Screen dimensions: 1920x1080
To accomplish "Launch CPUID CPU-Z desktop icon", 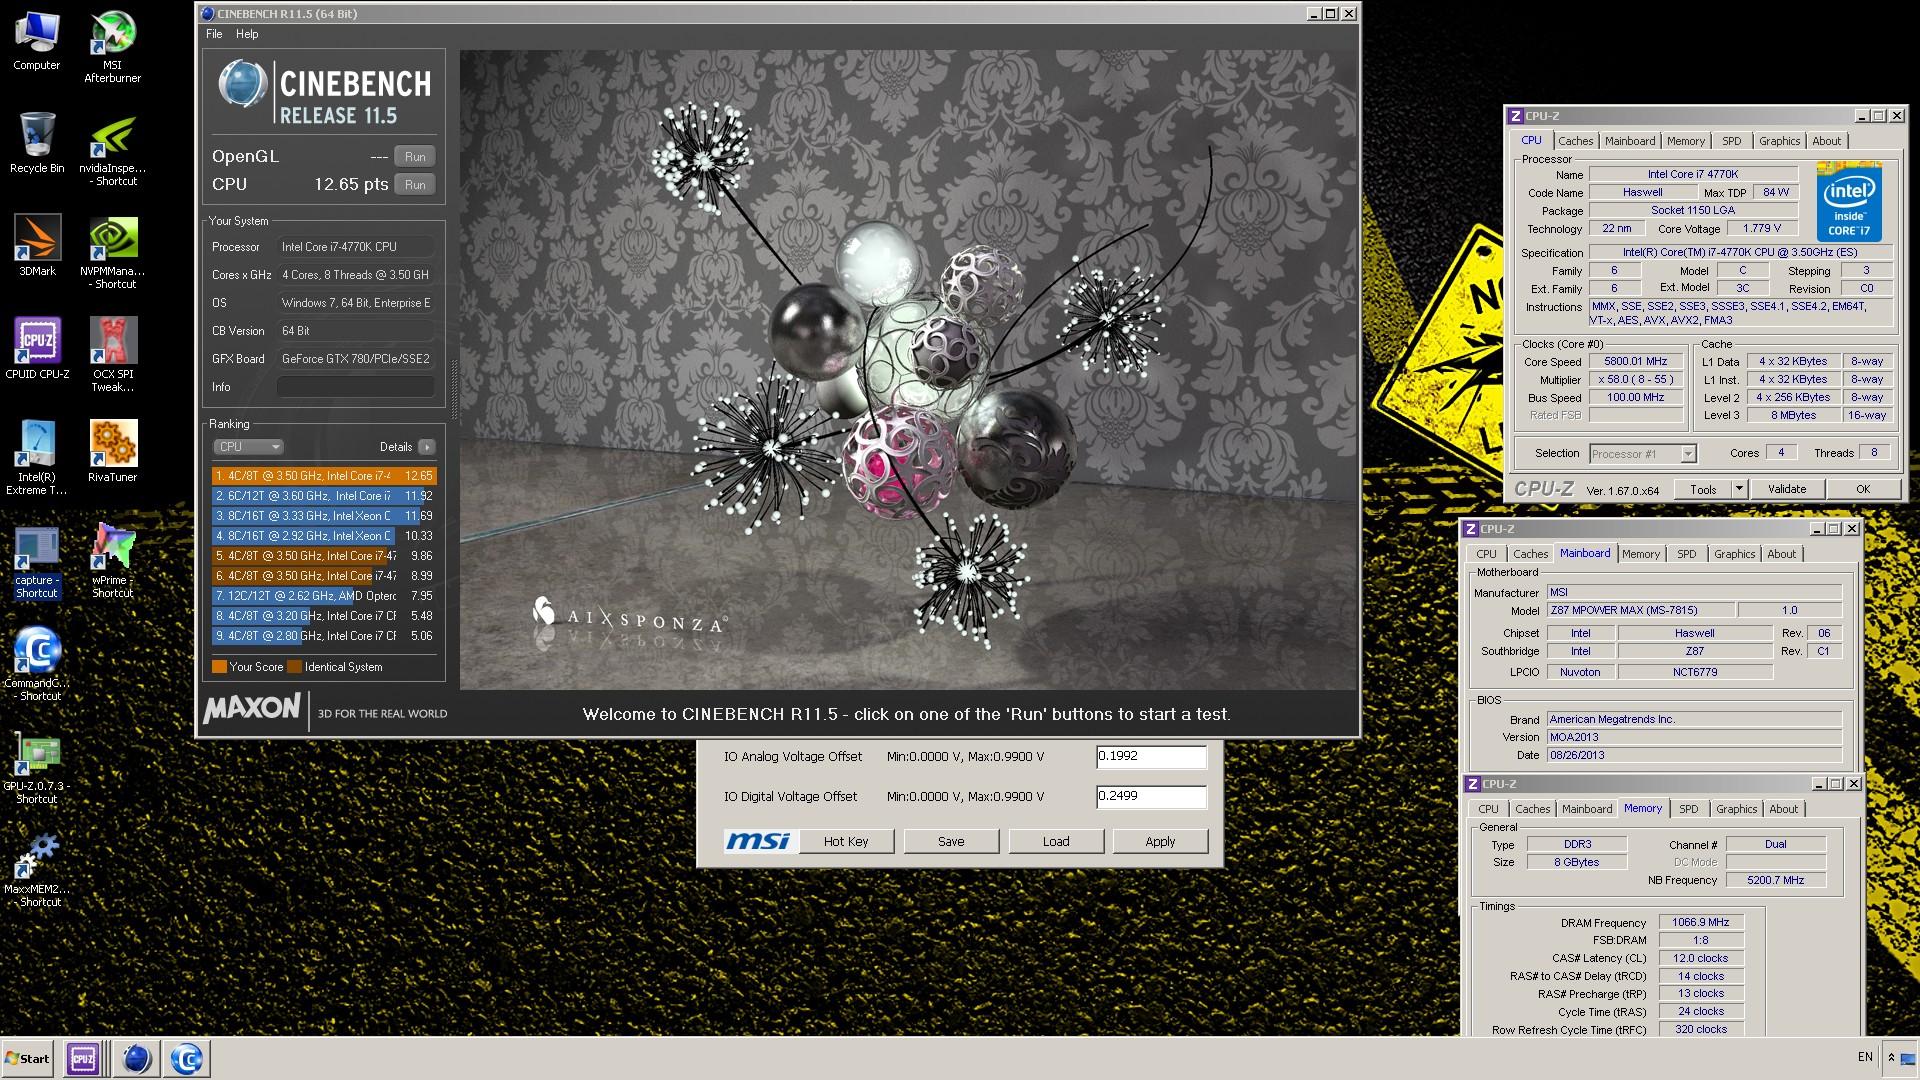I will (x=37, y=349).
